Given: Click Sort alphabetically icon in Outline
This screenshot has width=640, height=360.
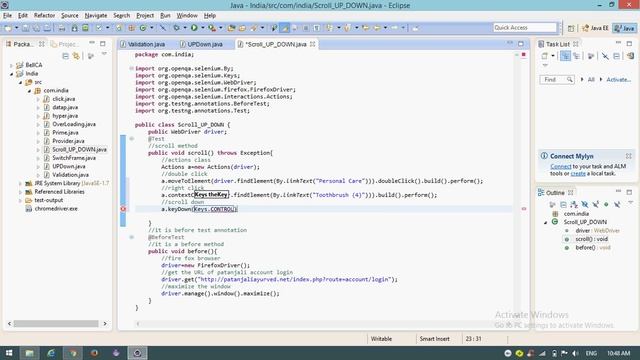Looking at the screenshot, I should click(x=574, y=204).
